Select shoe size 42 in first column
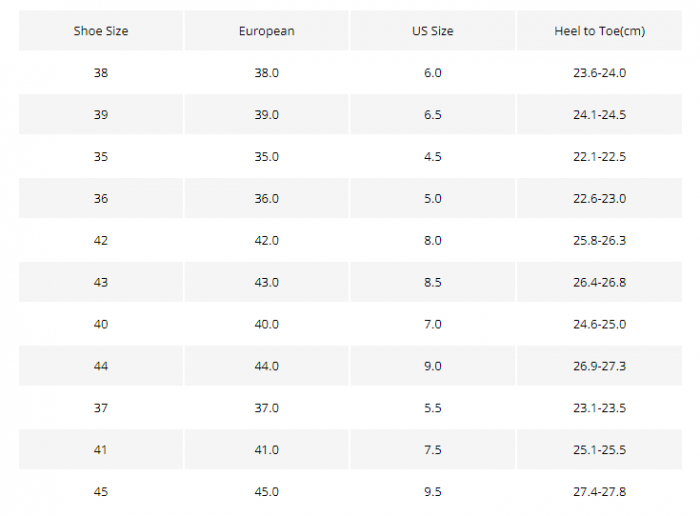Viewport: 700px width, 516px height. pyautogui.click(x=101, y=241)
